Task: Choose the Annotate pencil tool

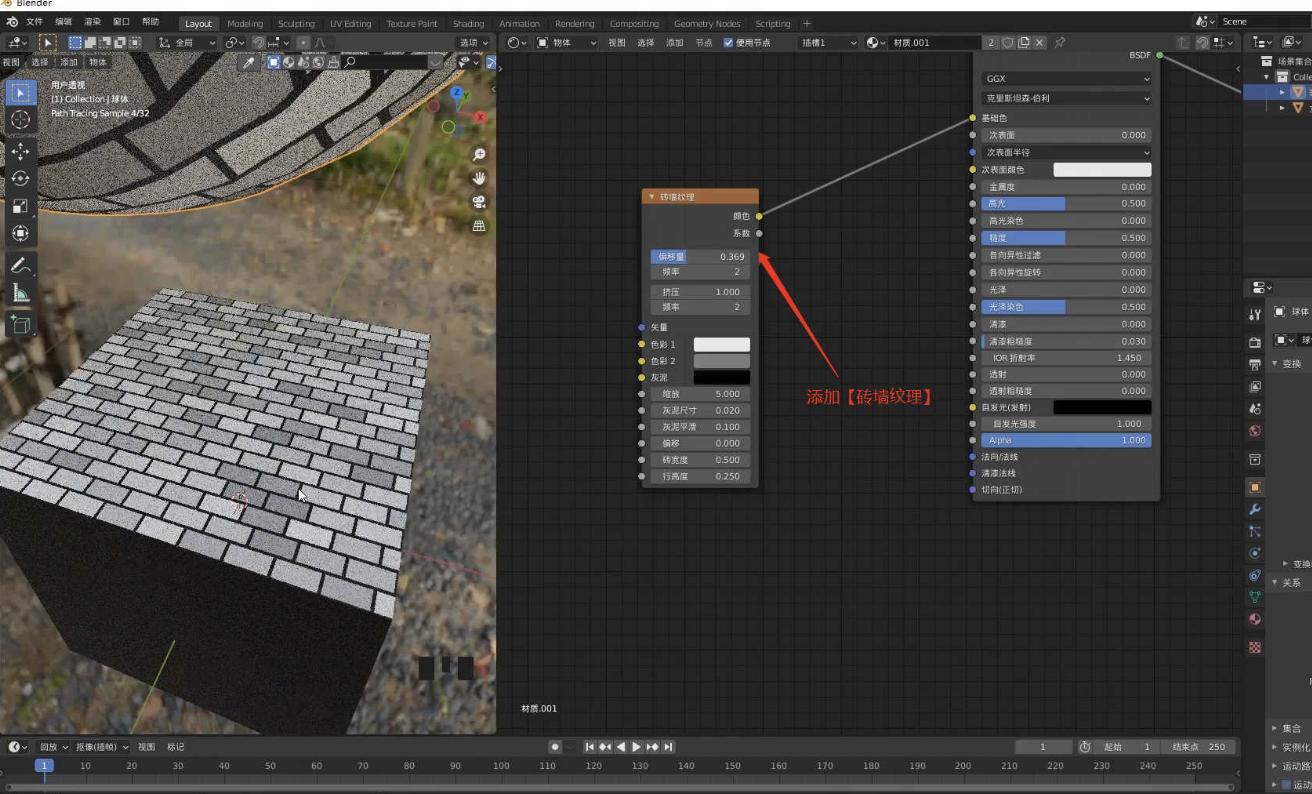Action: tap(20, 265)
